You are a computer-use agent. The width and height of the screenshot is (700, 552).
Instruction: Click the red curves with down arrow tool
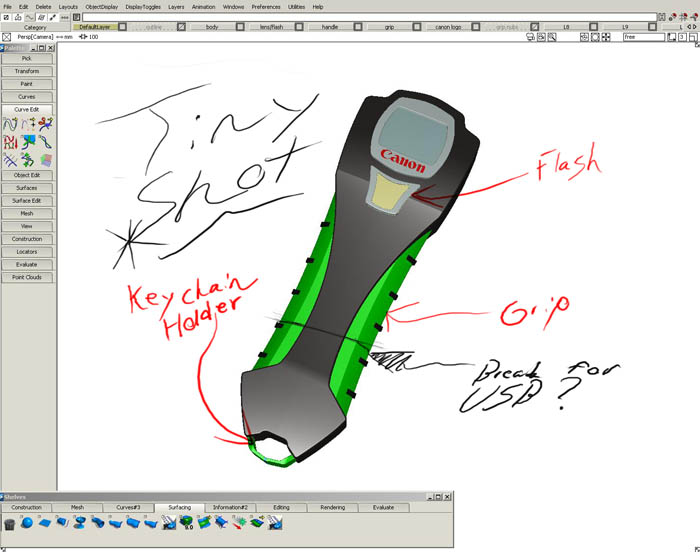10,142
